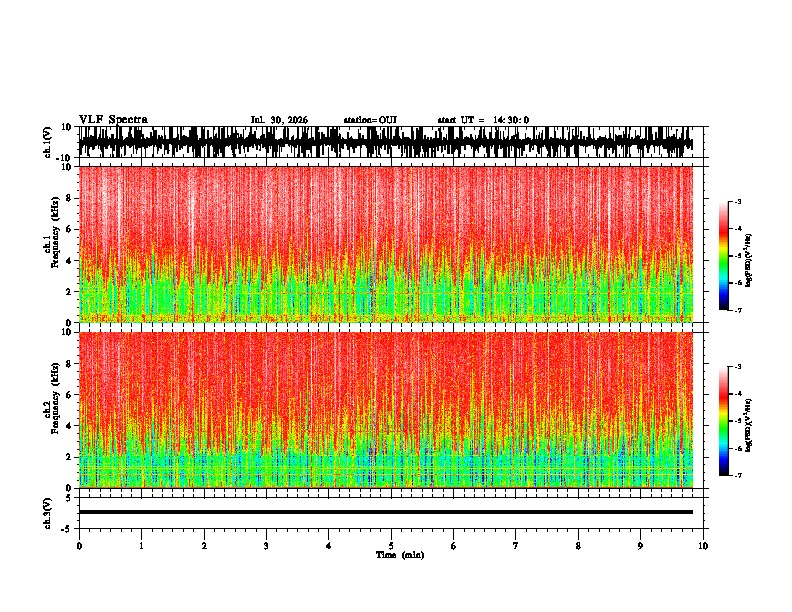Click the "station=OUI" header label
The height and width of the screenshot is (612, 792).
tap(370, 120)
